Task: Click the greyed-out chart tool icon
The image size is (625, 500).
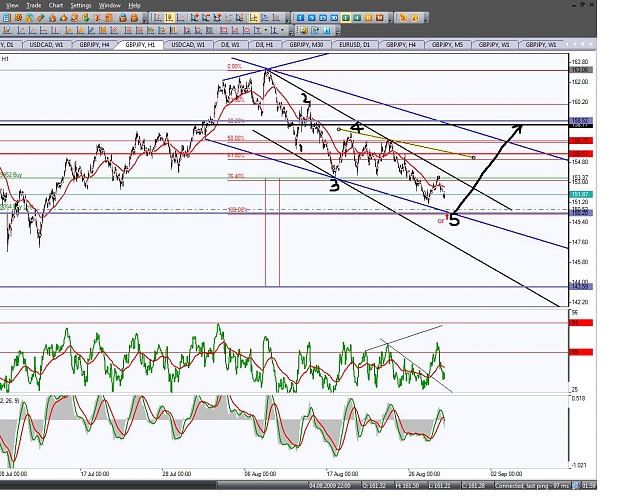Action: click(228, 18)
